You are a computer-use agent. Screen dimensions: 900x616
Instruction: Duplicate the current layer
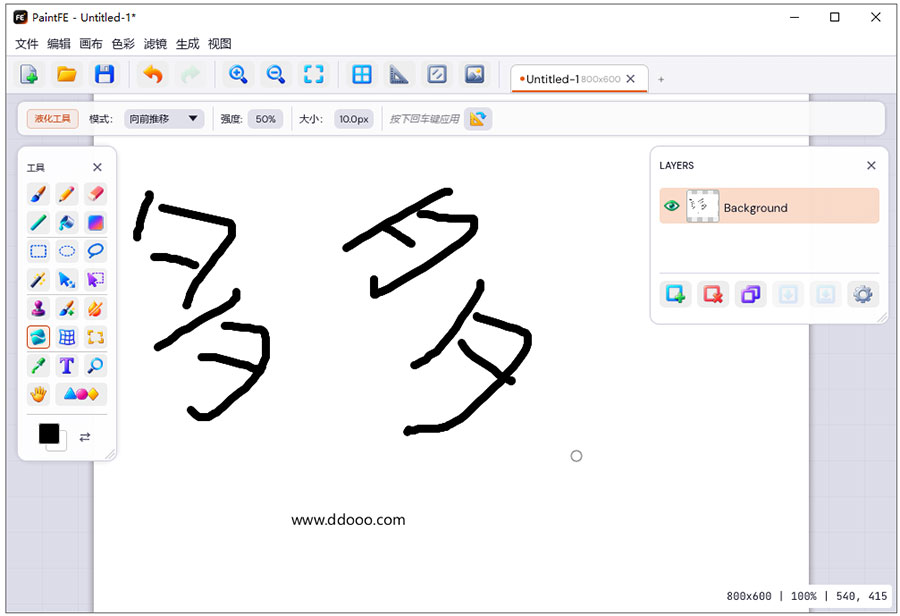coord(750,295)
